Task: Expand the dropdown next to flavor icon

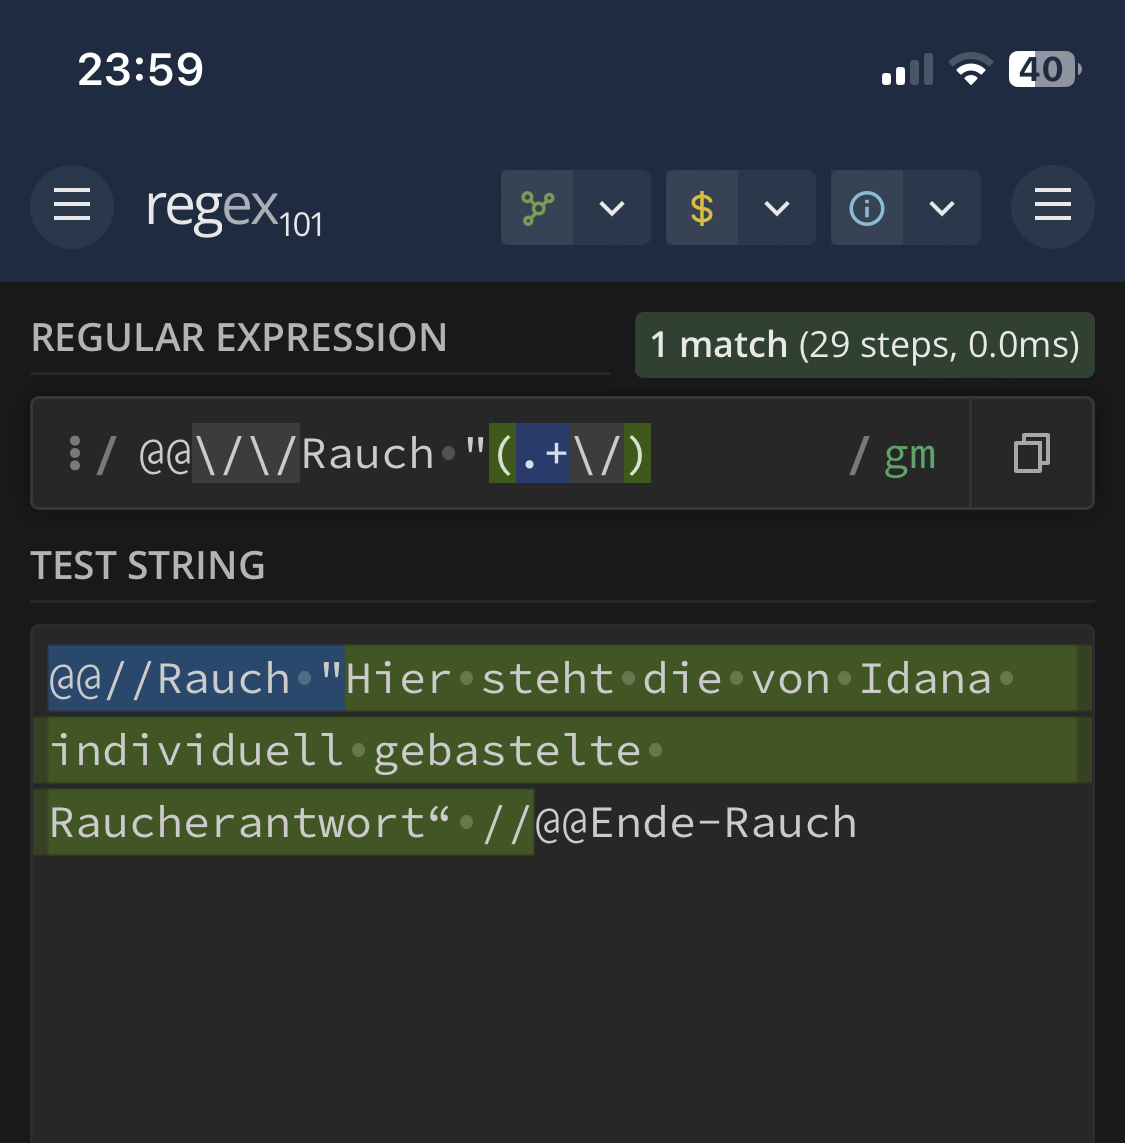Action: (x=612, y=208)
